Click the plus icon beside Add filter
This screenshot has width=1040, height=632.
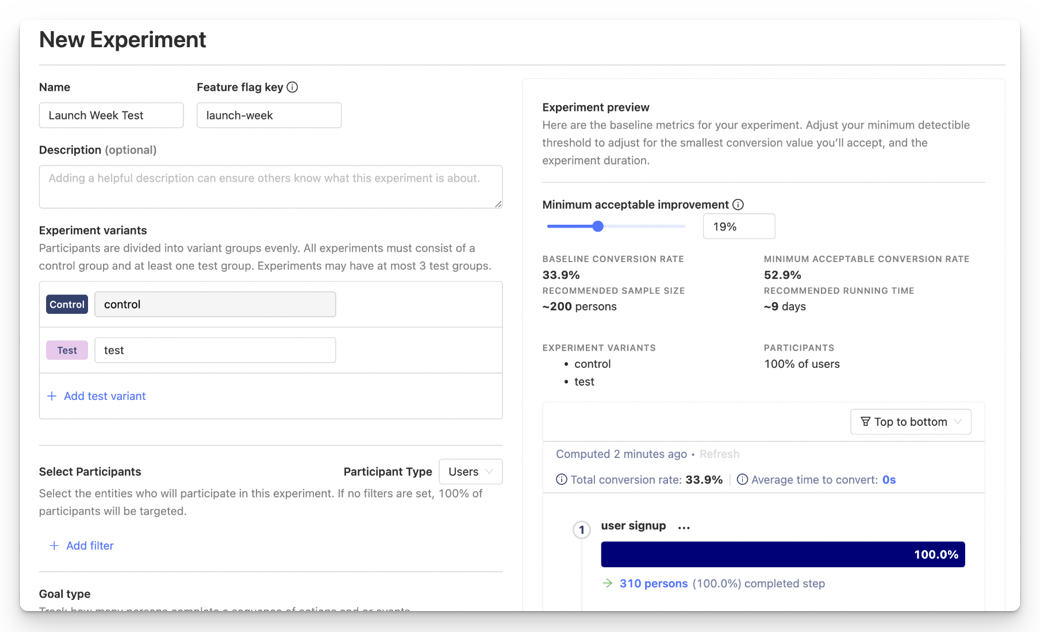tap(54, 546)
